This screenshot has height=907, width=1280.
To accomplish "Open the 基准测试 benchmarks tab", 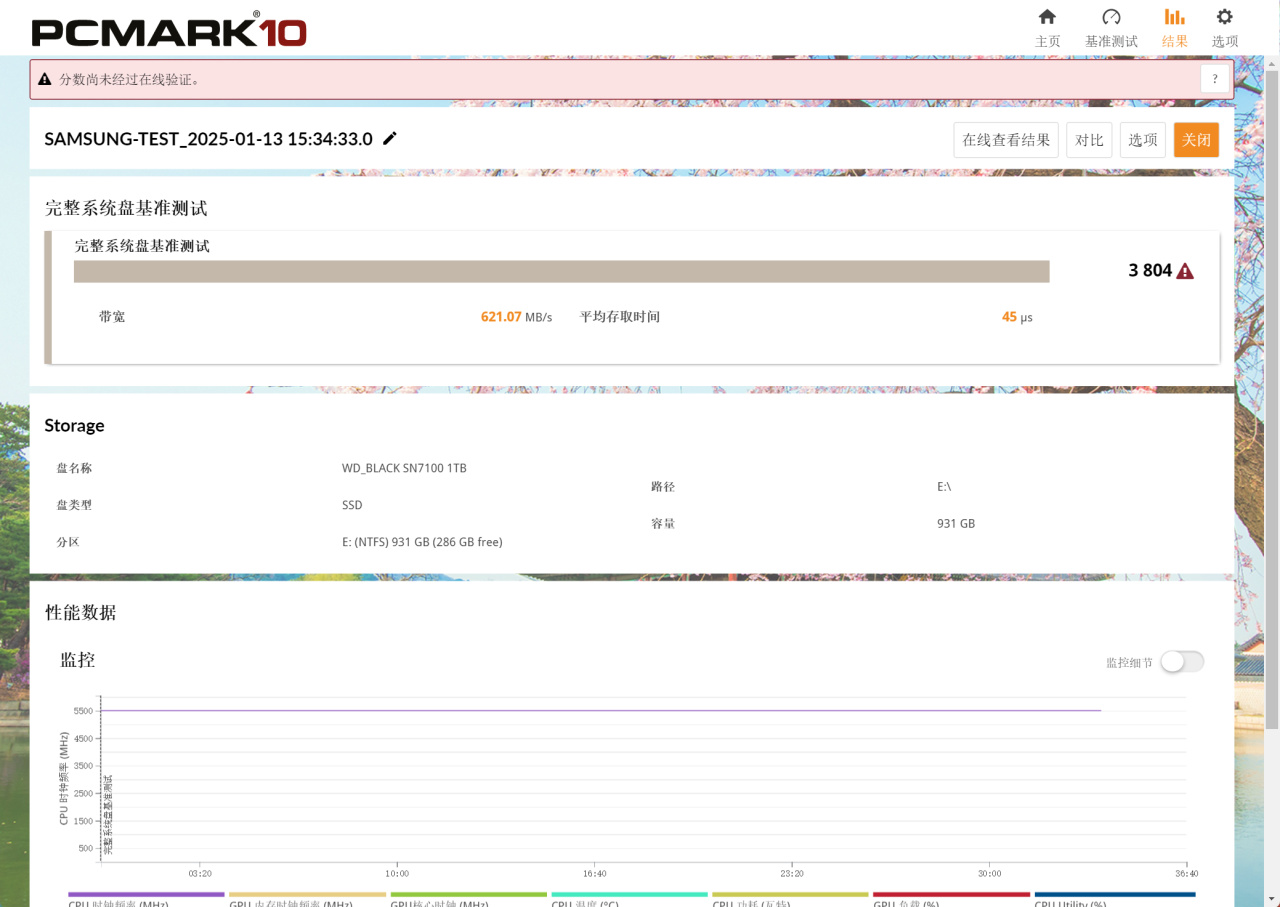I will pyautogui.click(x=1111, y=28).
